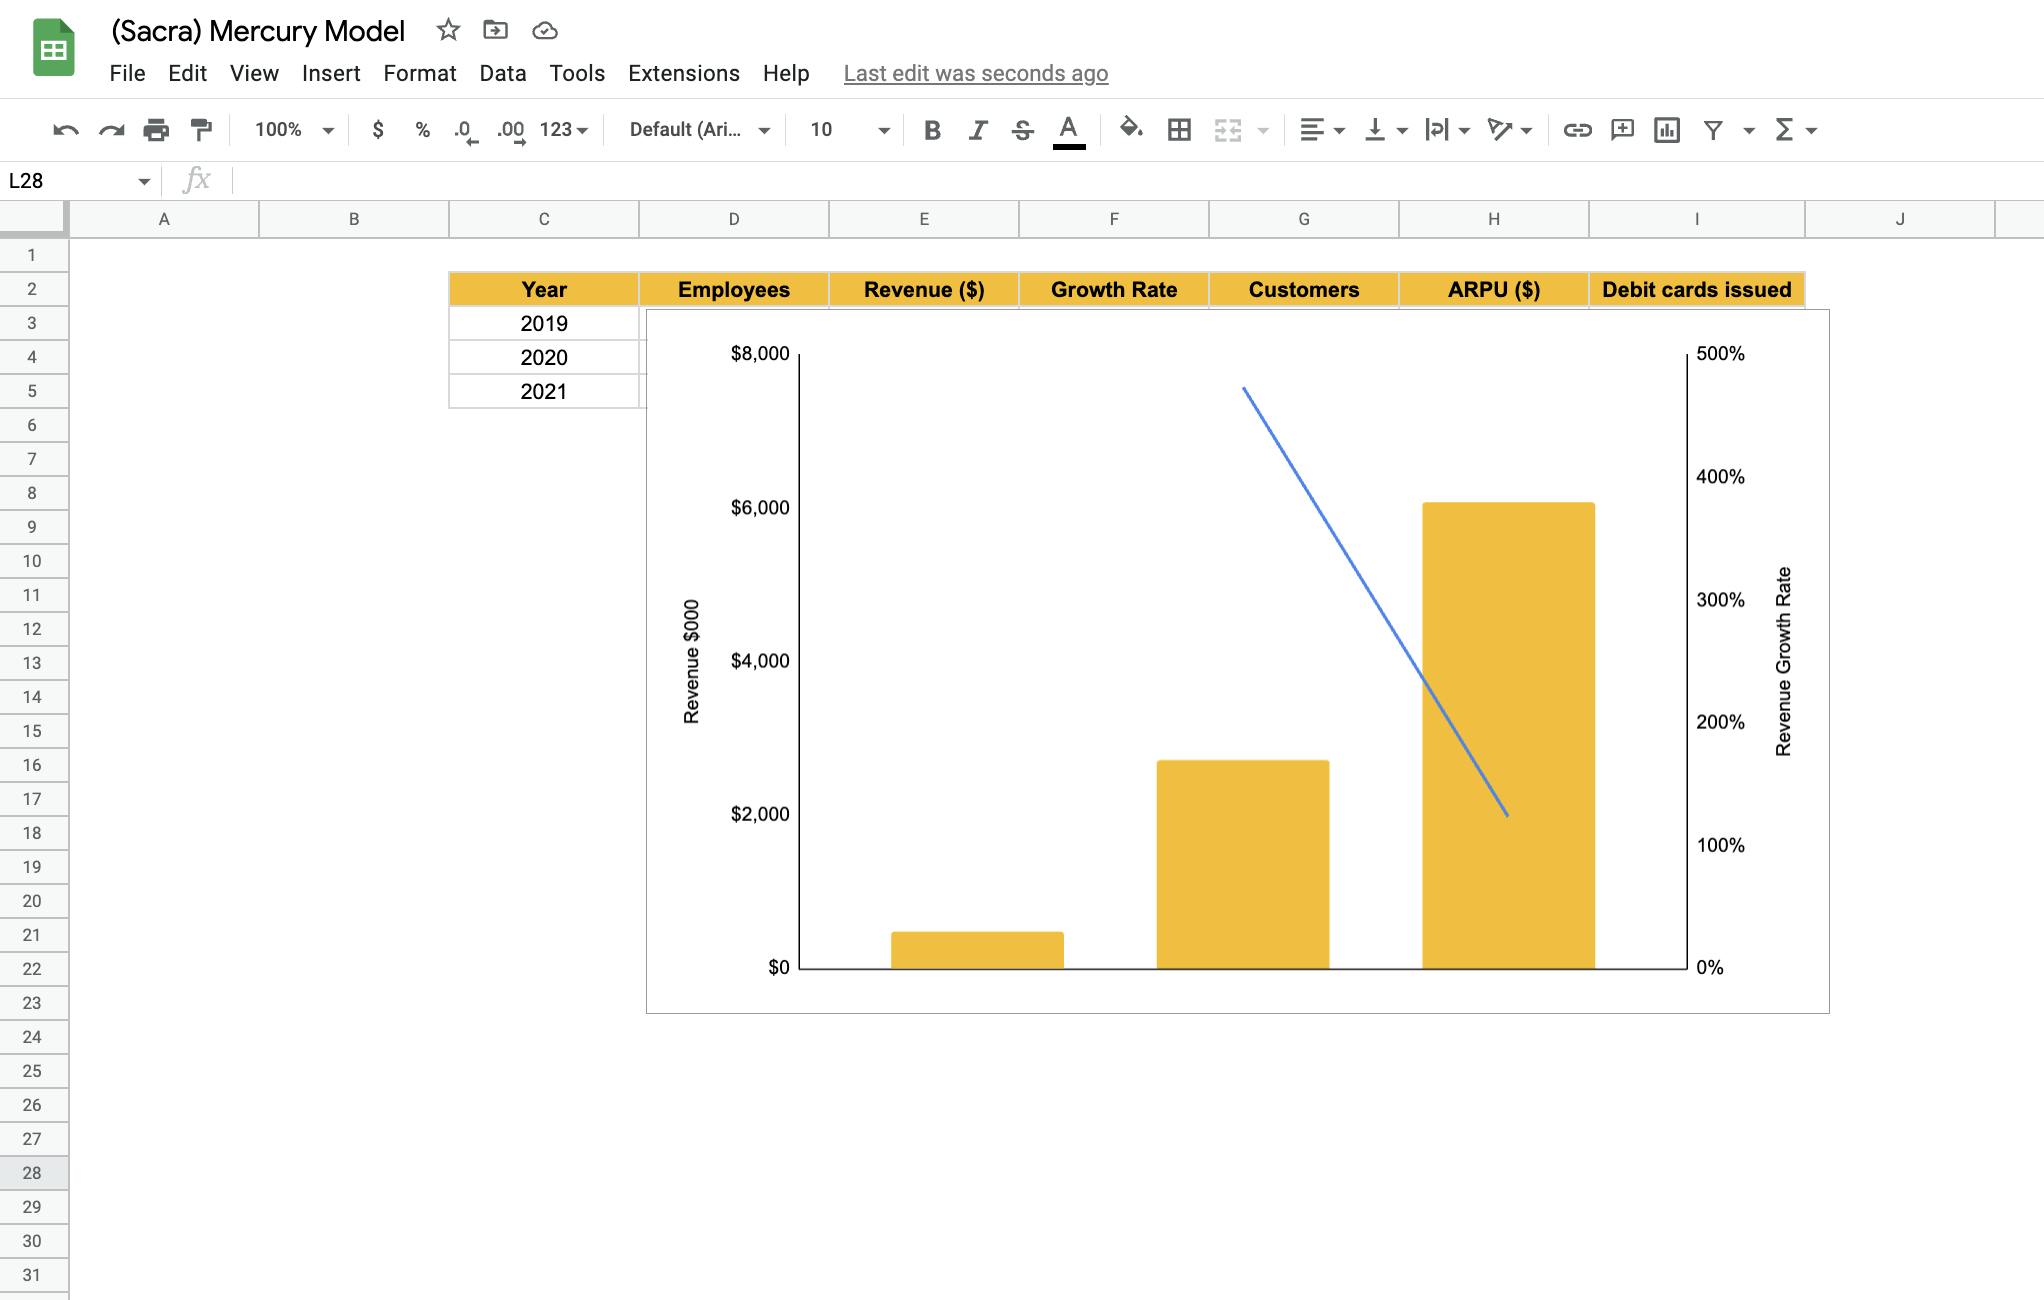
Task: Increase decimal places icon
Action: 511,131
